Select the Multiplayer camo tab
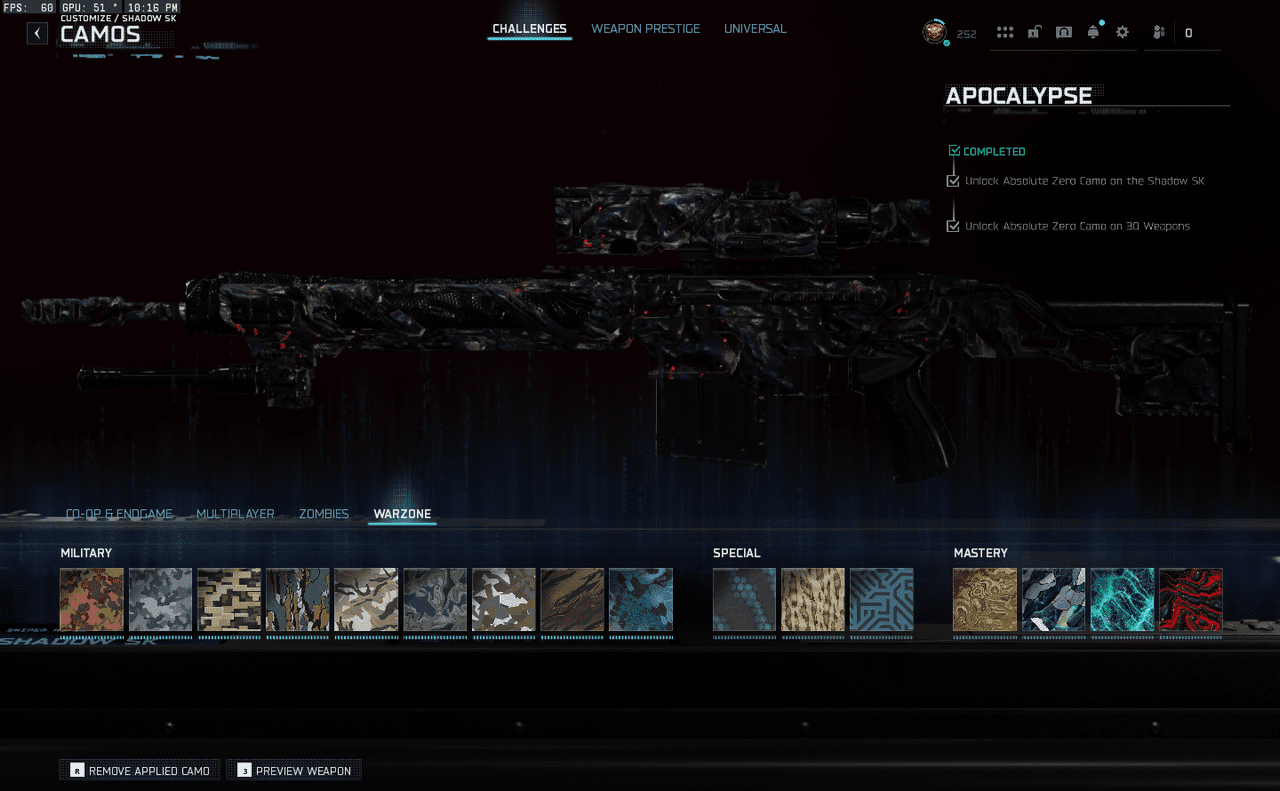Image resolution: width=1280 pixels, height=791 pixels. [235, 514]
